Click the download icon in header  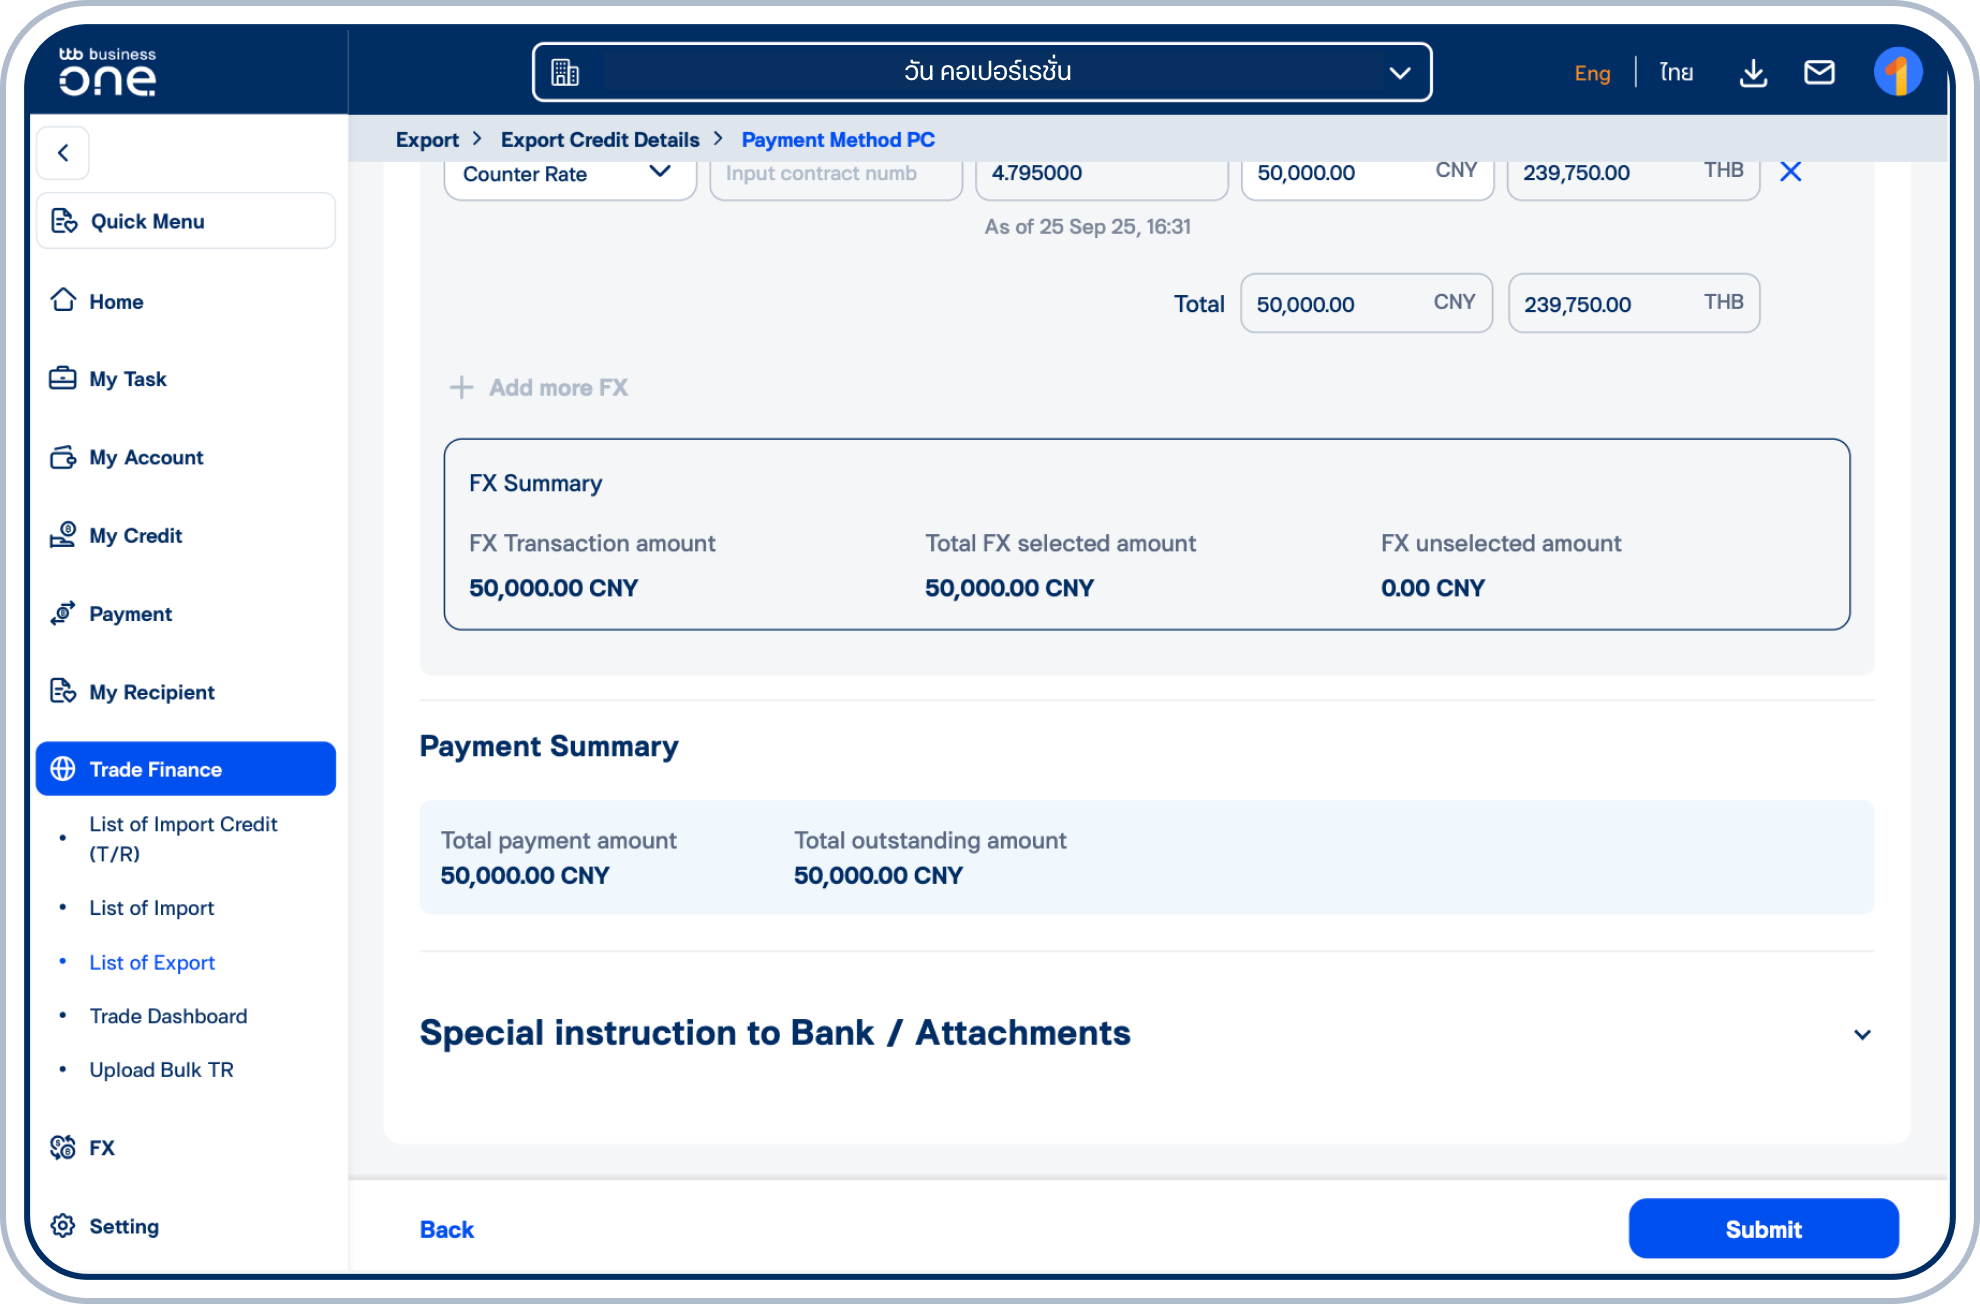[1753, 73]
